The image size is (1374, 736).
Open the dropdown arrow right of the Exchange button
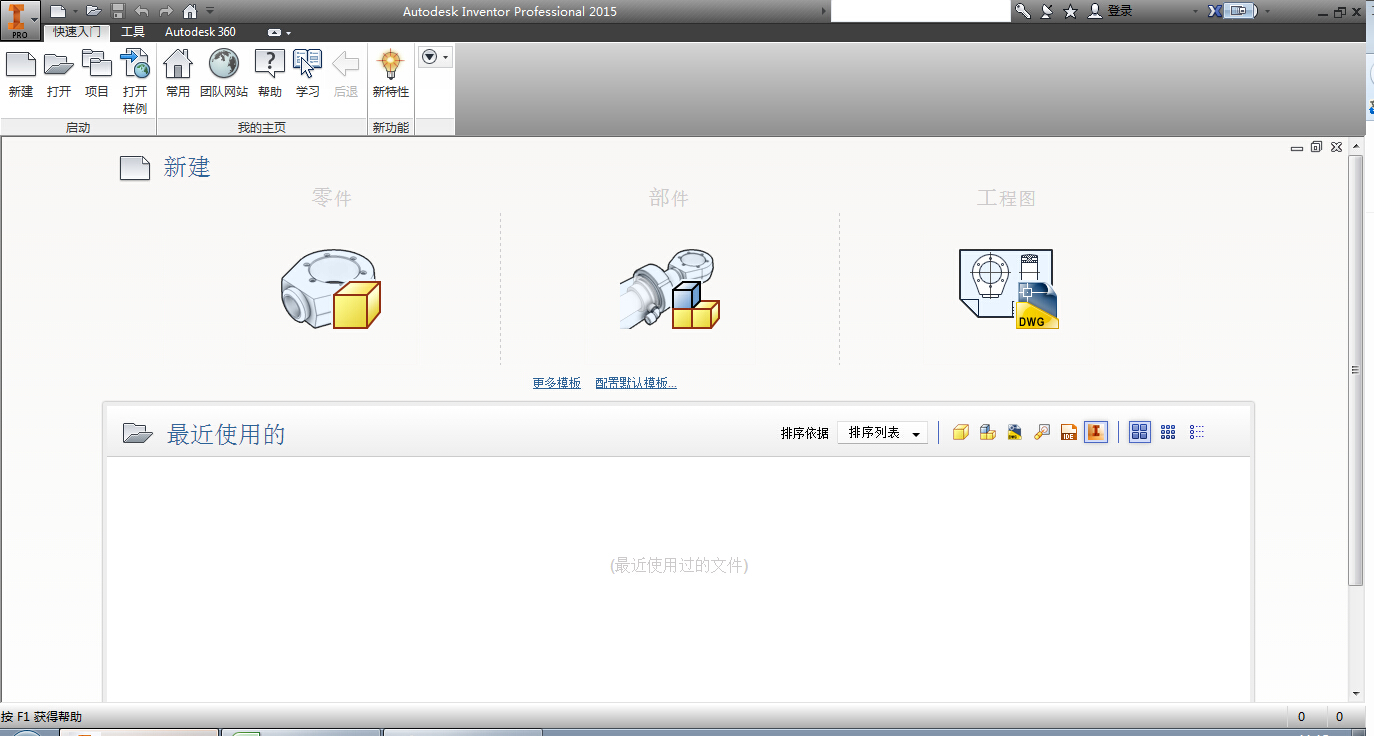[1268, 11]
